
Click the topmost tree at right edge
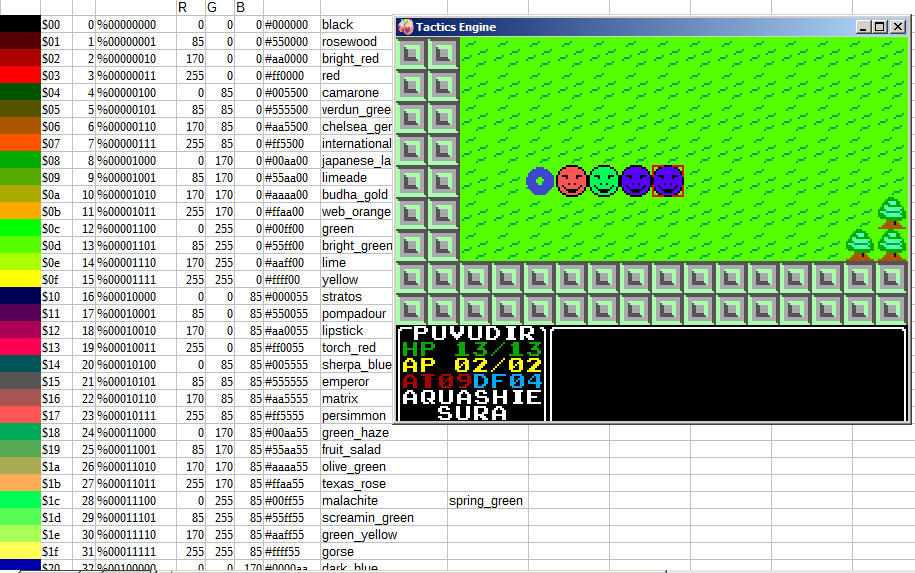click(892, 213)
